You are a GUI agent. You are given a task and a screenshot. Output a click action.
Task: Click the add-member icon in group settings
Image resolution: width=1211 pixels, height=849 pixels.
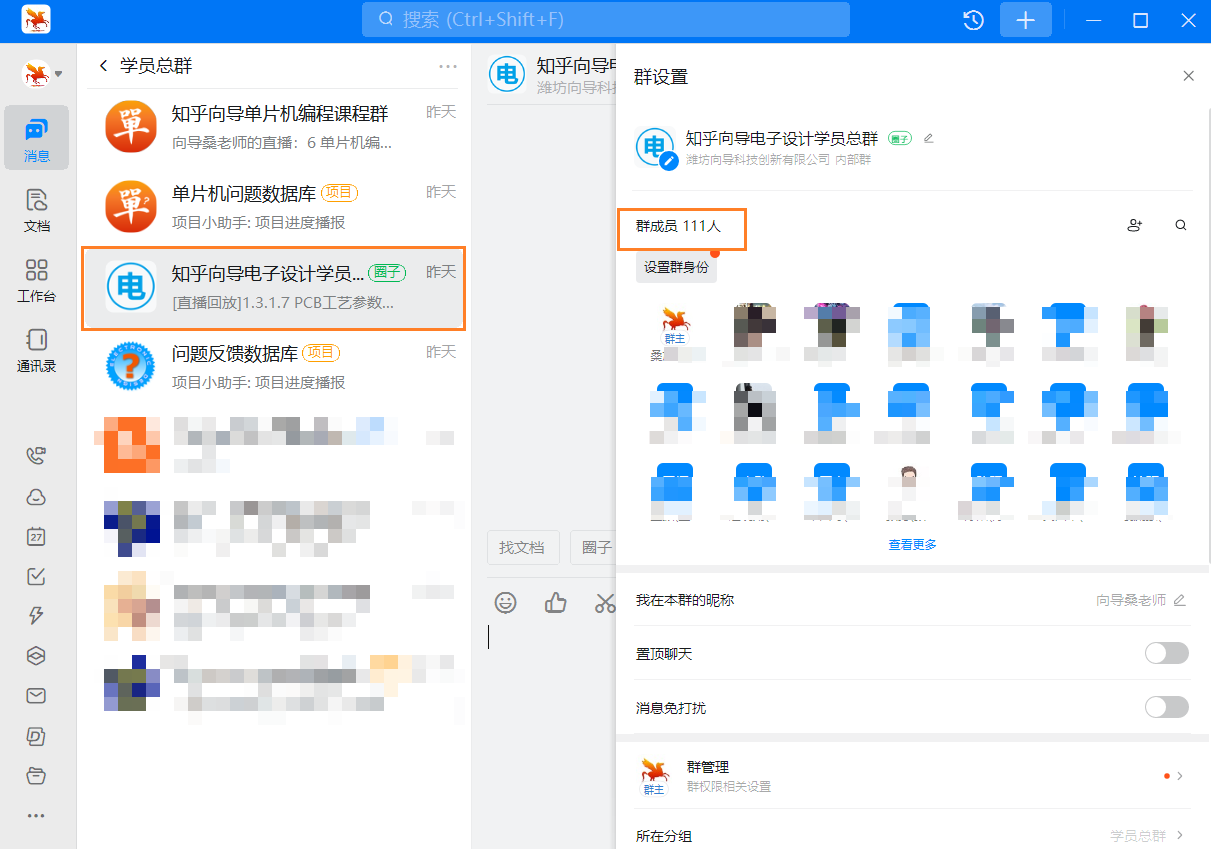tap(1135, 225)
